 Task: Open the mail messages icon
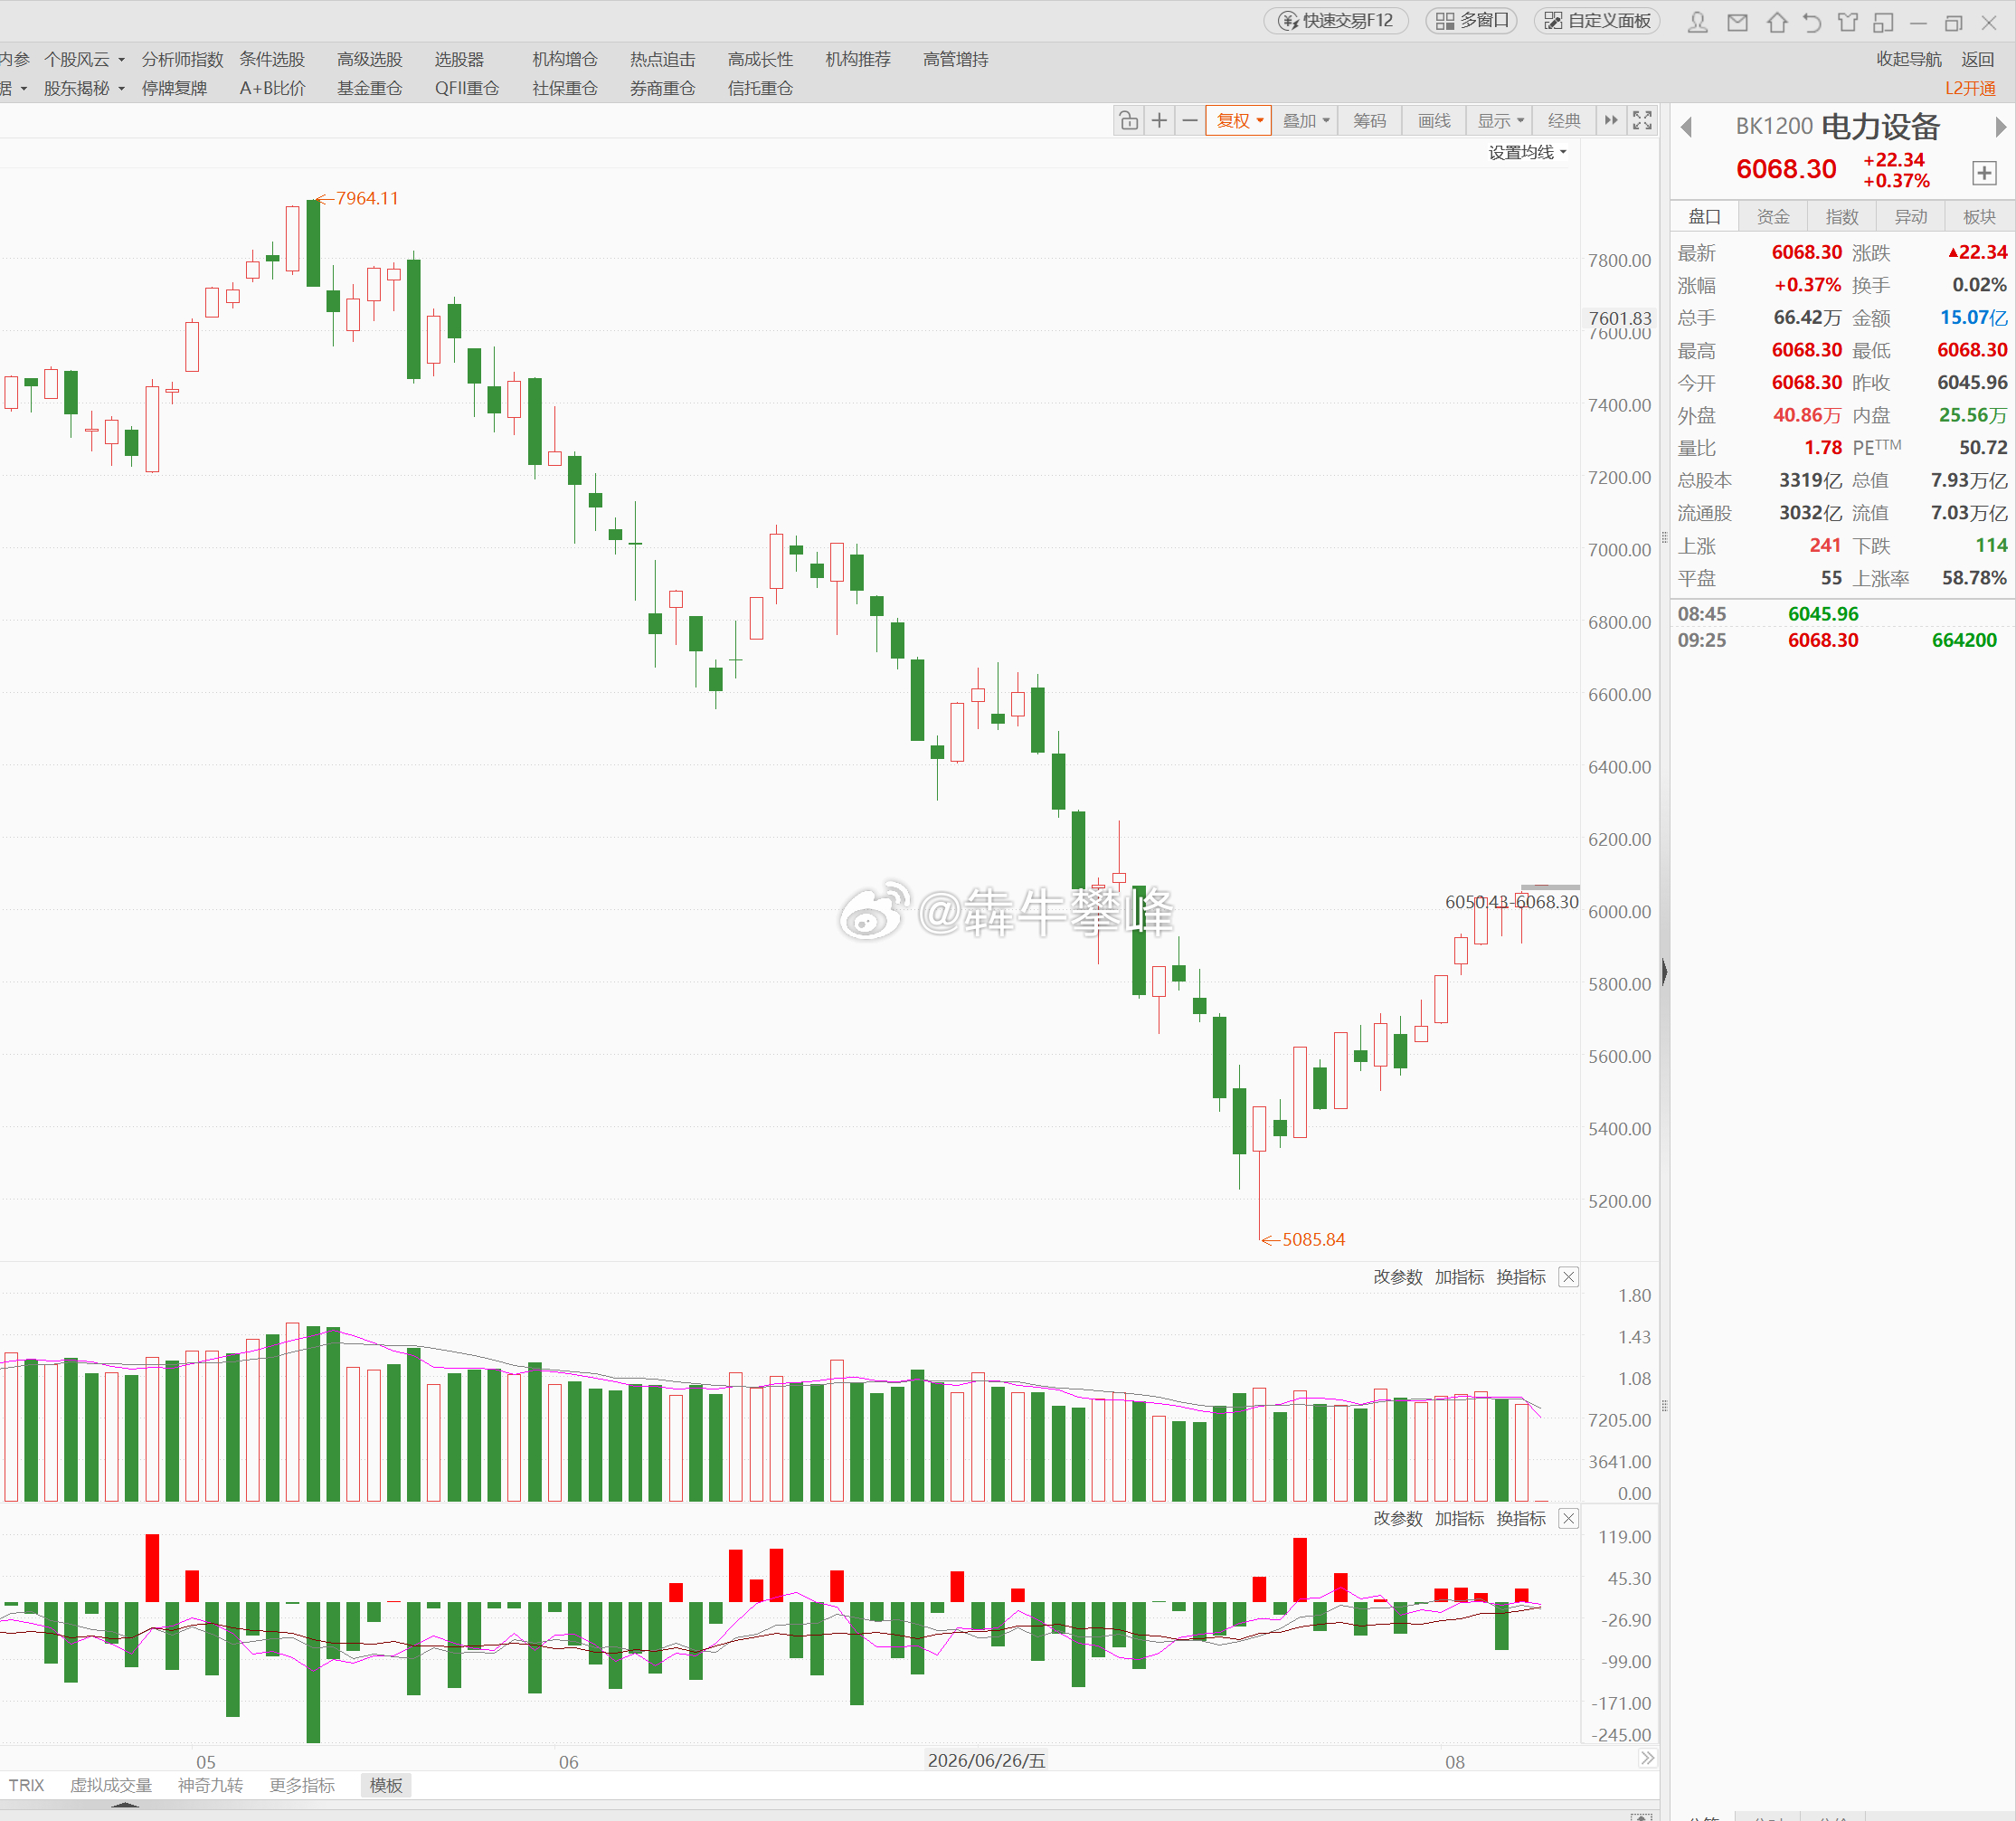point(1738,22)
